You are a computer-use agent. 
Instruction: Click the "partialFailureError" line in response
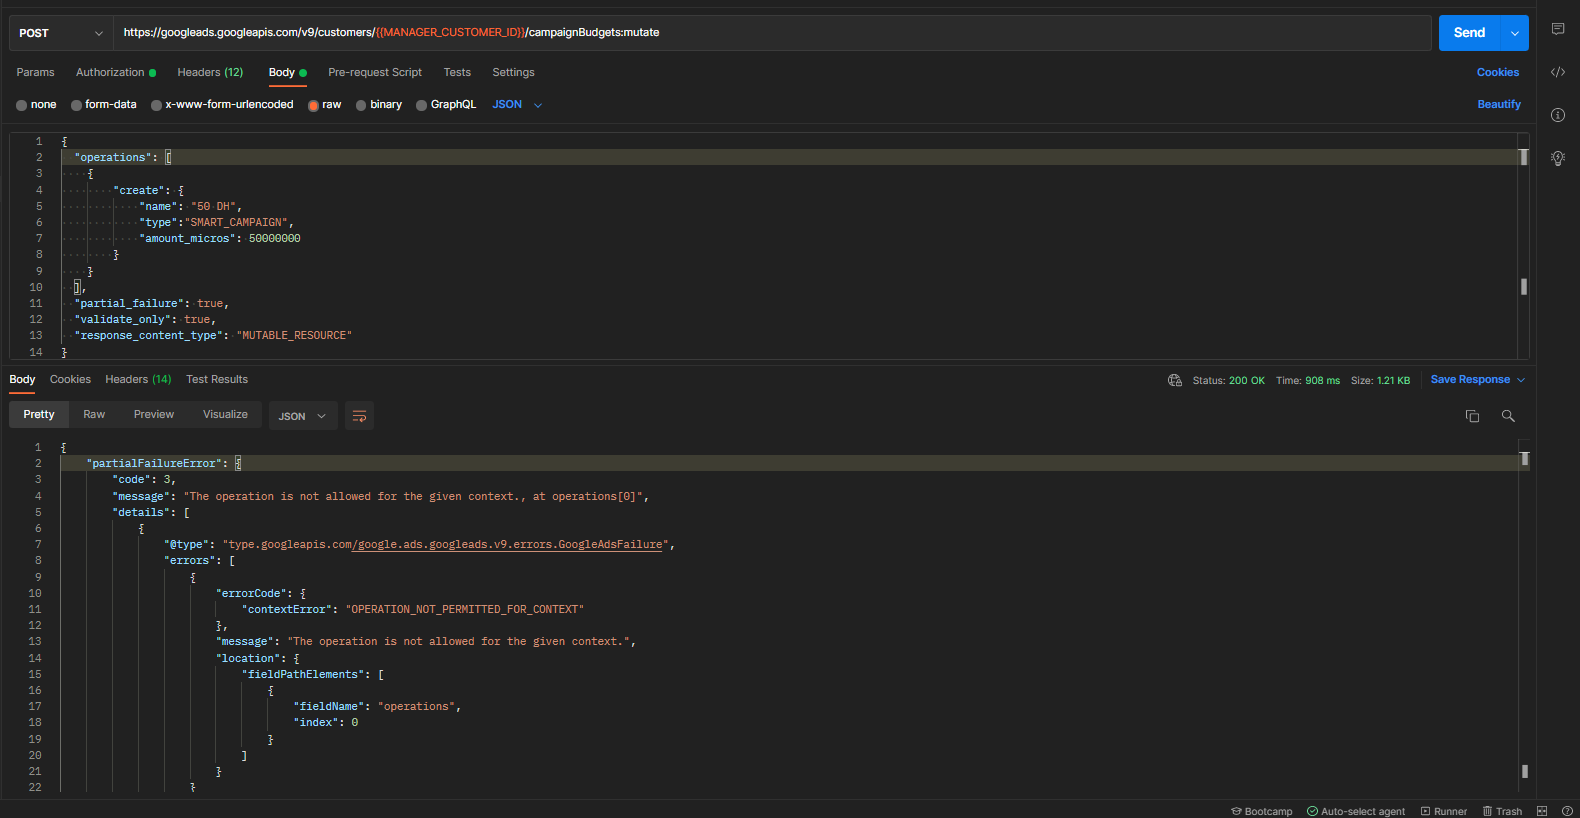(164, 464)
